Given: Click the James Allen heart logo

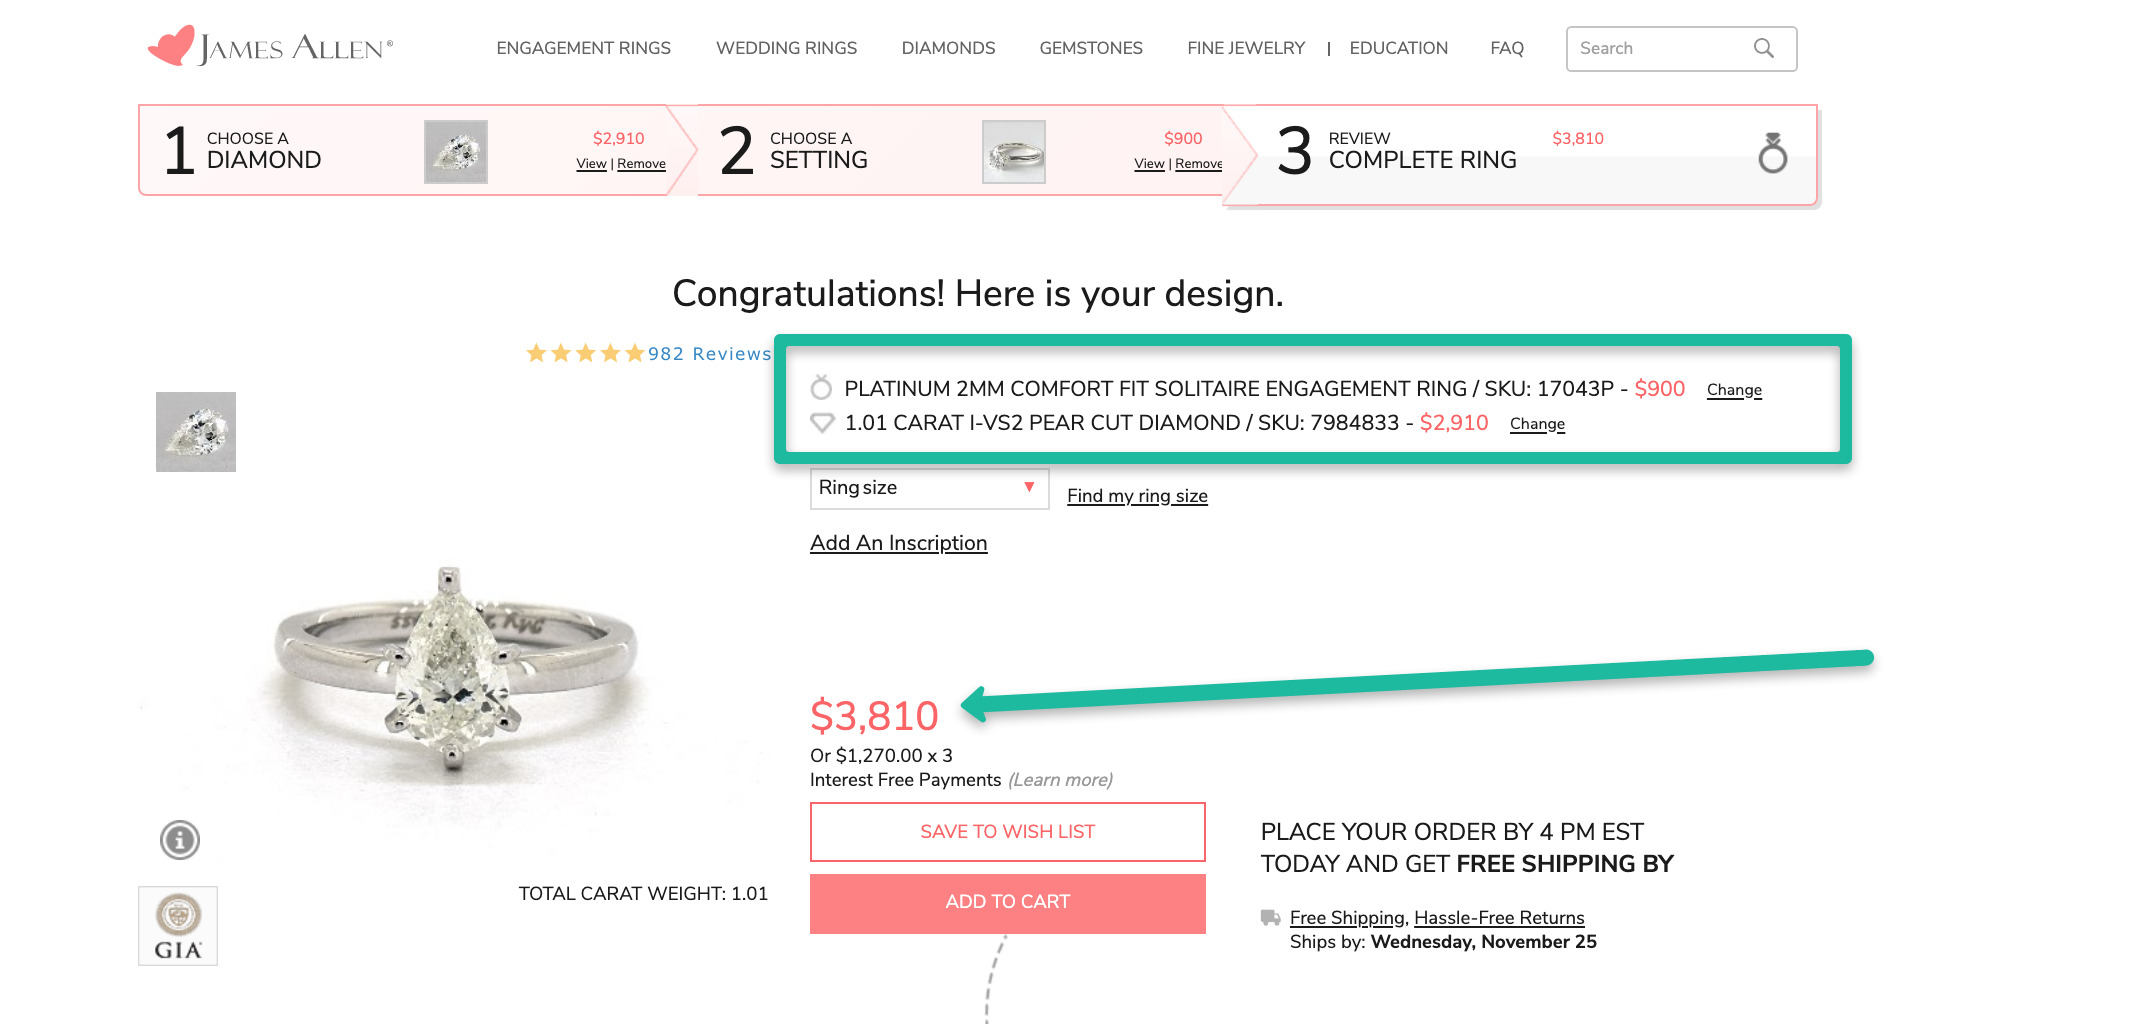Looking at the screenshot, I should (172, 46).
